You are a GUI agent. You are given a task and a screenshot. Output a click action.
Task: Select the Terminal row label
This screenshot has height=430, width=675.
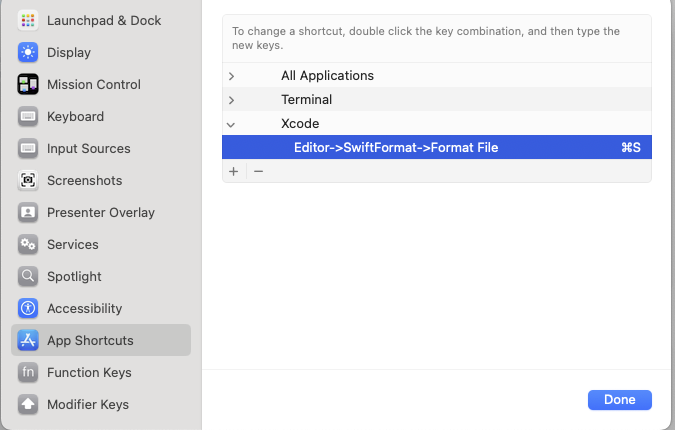click(307, 99)
